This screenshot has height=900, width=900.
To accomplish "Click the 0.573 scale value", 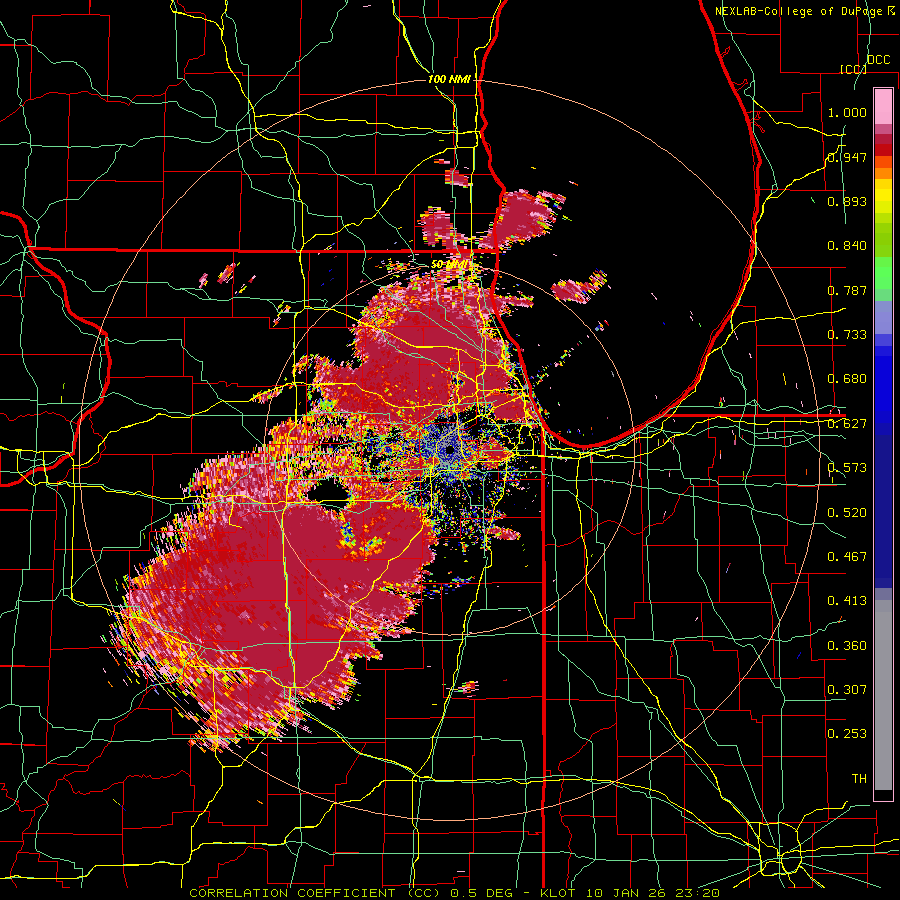I will (847, 468).
